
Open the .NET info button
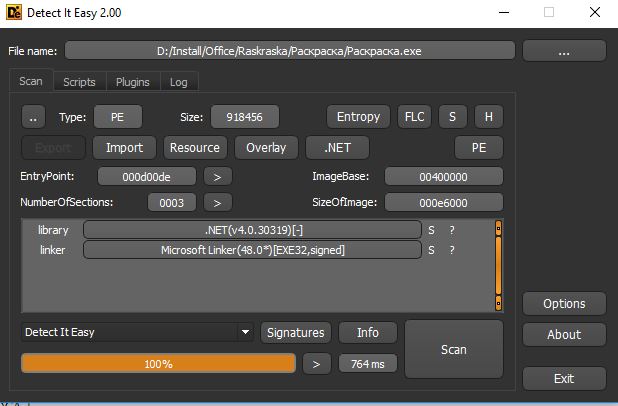tap(337, 148)
